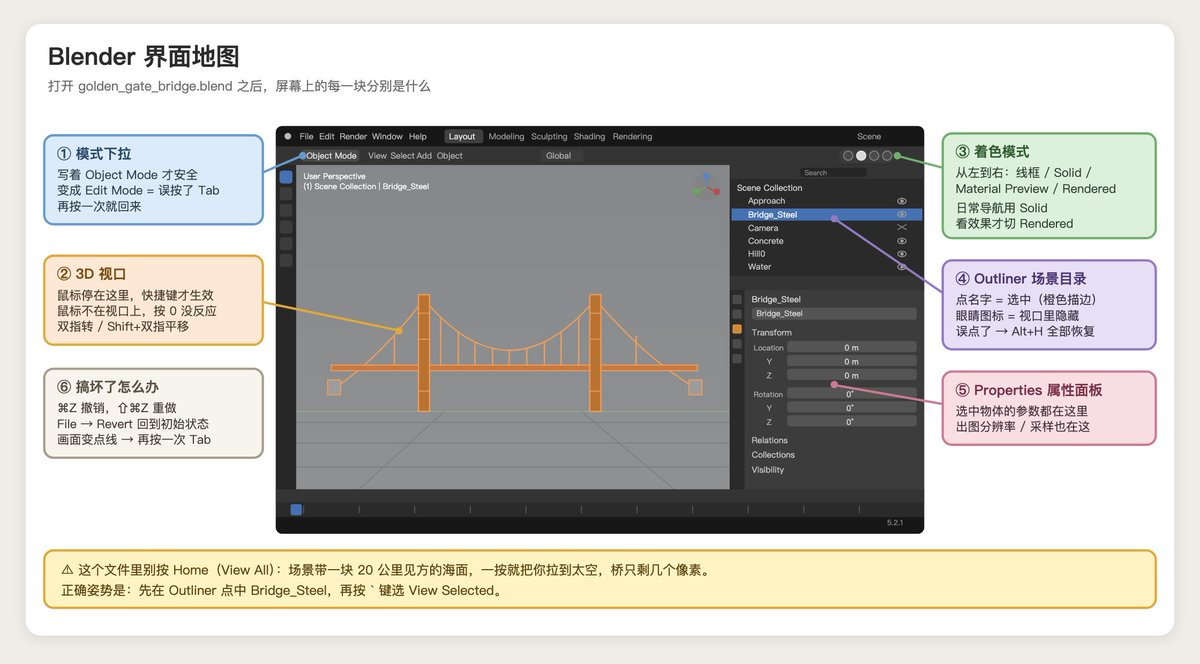This screenshot has height=664, width=1200.
Task: Hide Hill0 with its eye icon
Action: [902, 254]
